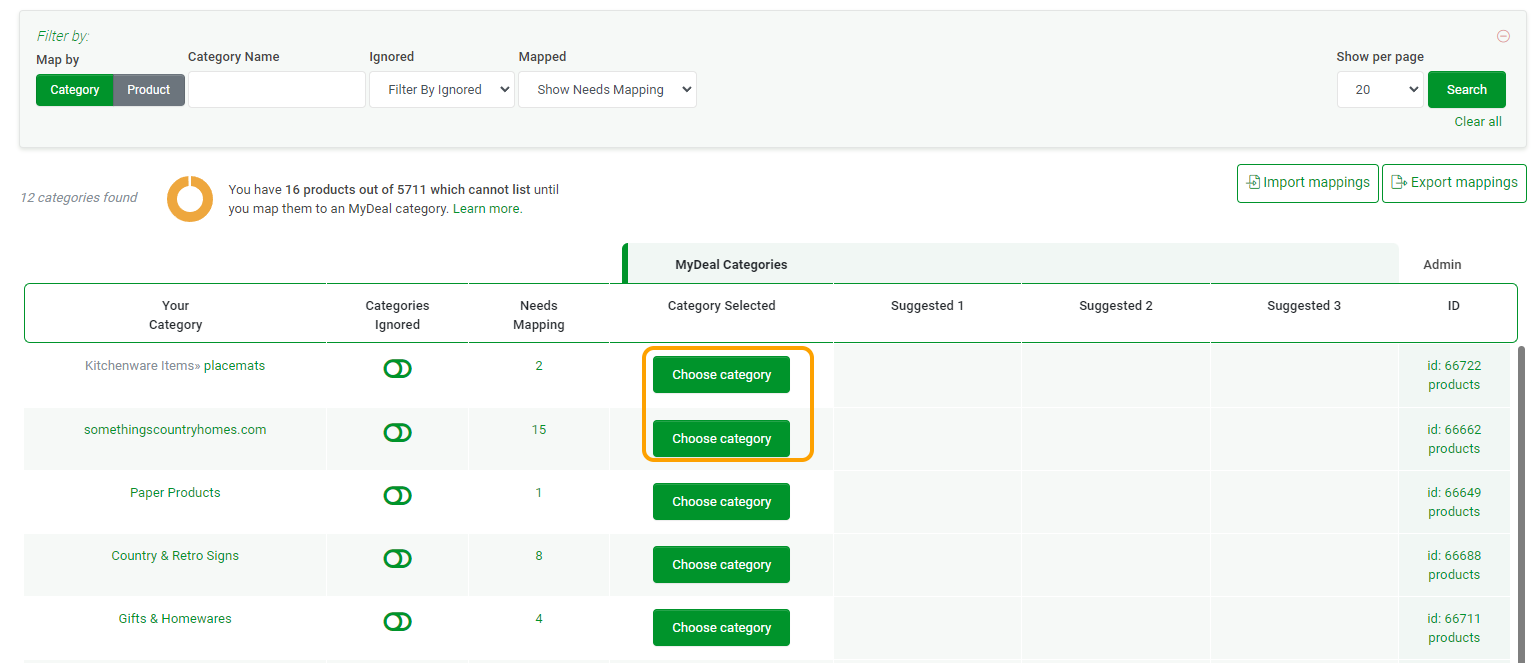Image resolution: width=1537 pixels, height=663 pixels.
Task: Click needs mapping count 8
Action: (539, 556)
